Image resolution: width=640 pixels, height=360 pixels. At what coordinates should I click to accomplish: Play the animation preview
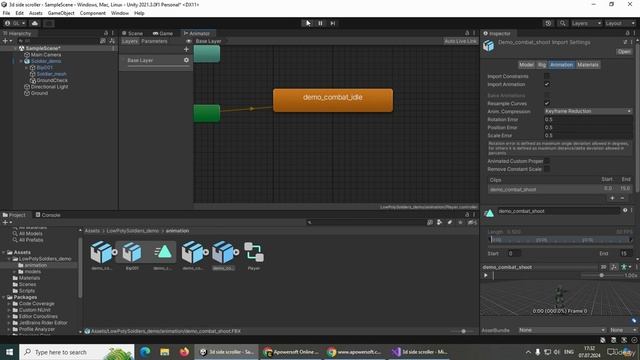pos(486,276)
